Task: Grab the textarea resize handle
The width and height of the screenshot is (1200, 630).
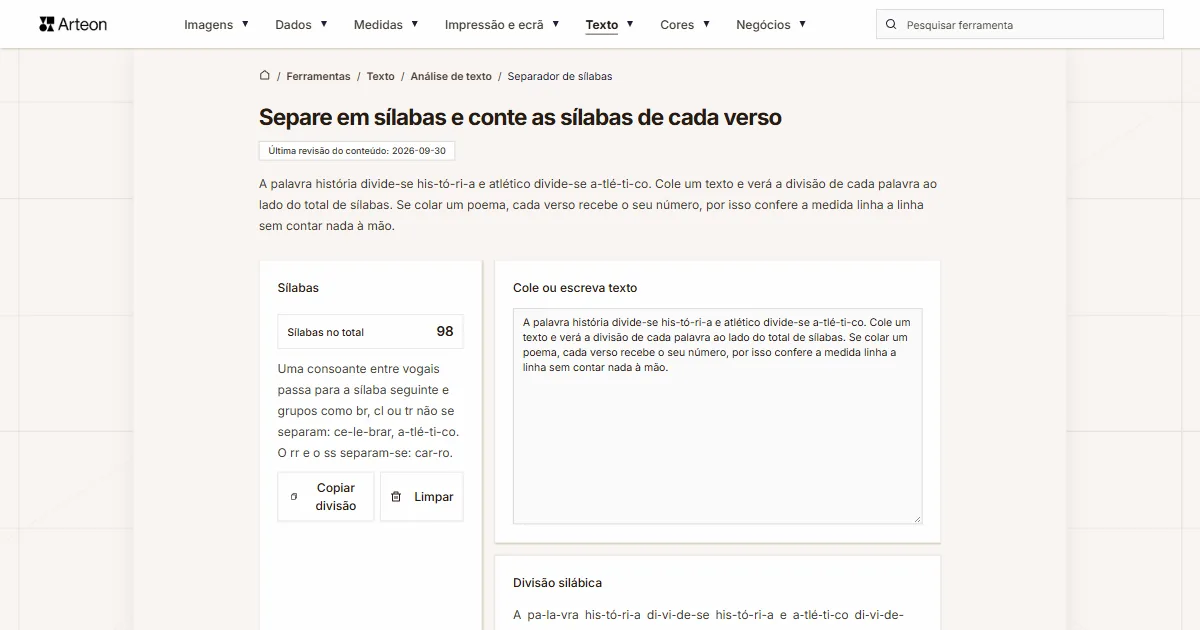Action: (916, 518)
